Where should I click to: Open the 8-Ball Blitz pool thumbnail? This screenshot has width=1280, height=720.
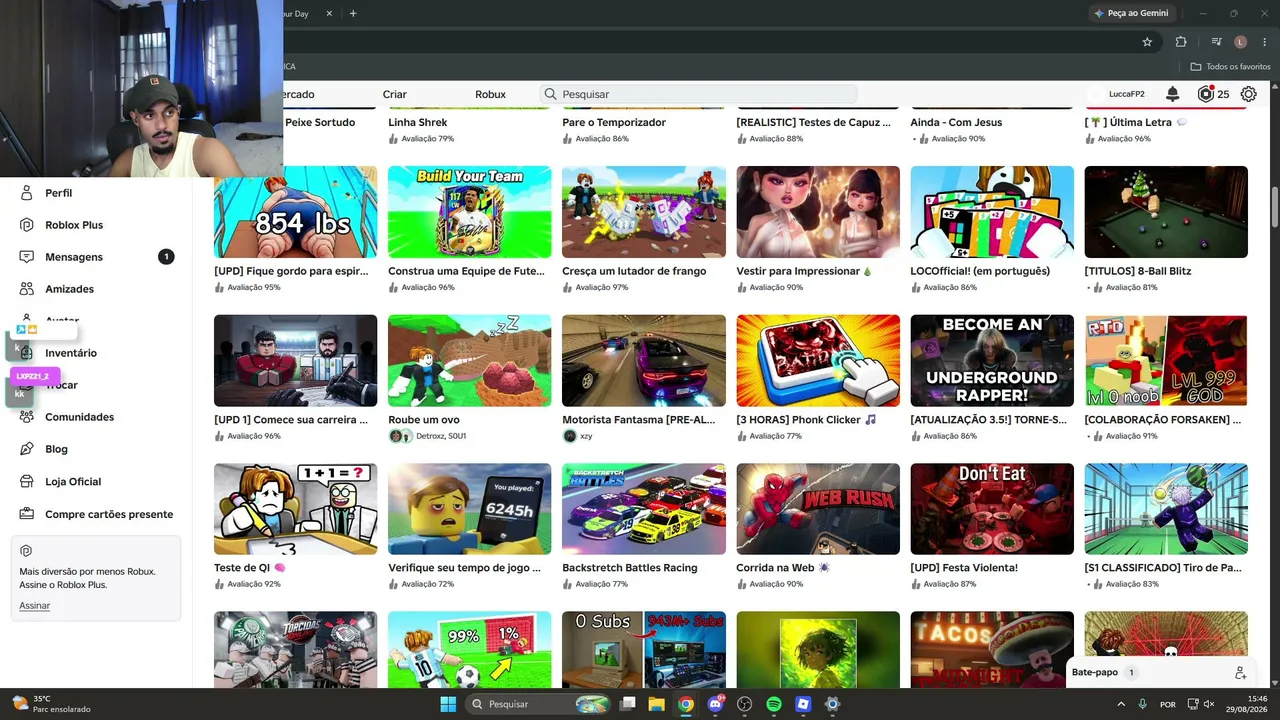[x=1166, y=212]
